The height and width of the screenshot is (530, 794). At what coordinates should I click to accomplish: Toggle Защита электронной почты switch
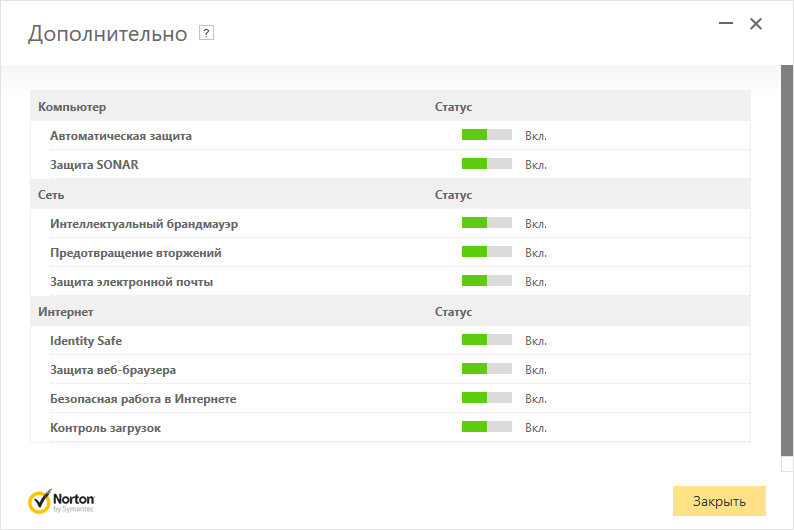[486, 281]
